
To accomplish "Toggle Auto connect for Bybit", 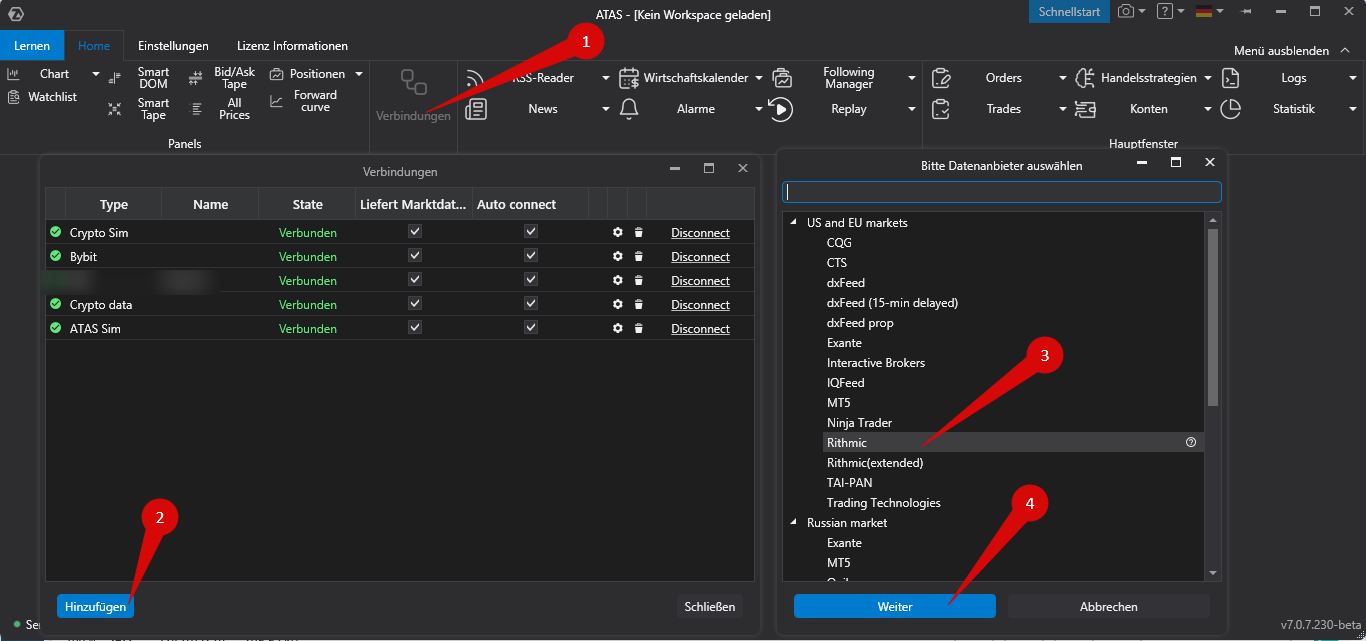I will point(531,255).
